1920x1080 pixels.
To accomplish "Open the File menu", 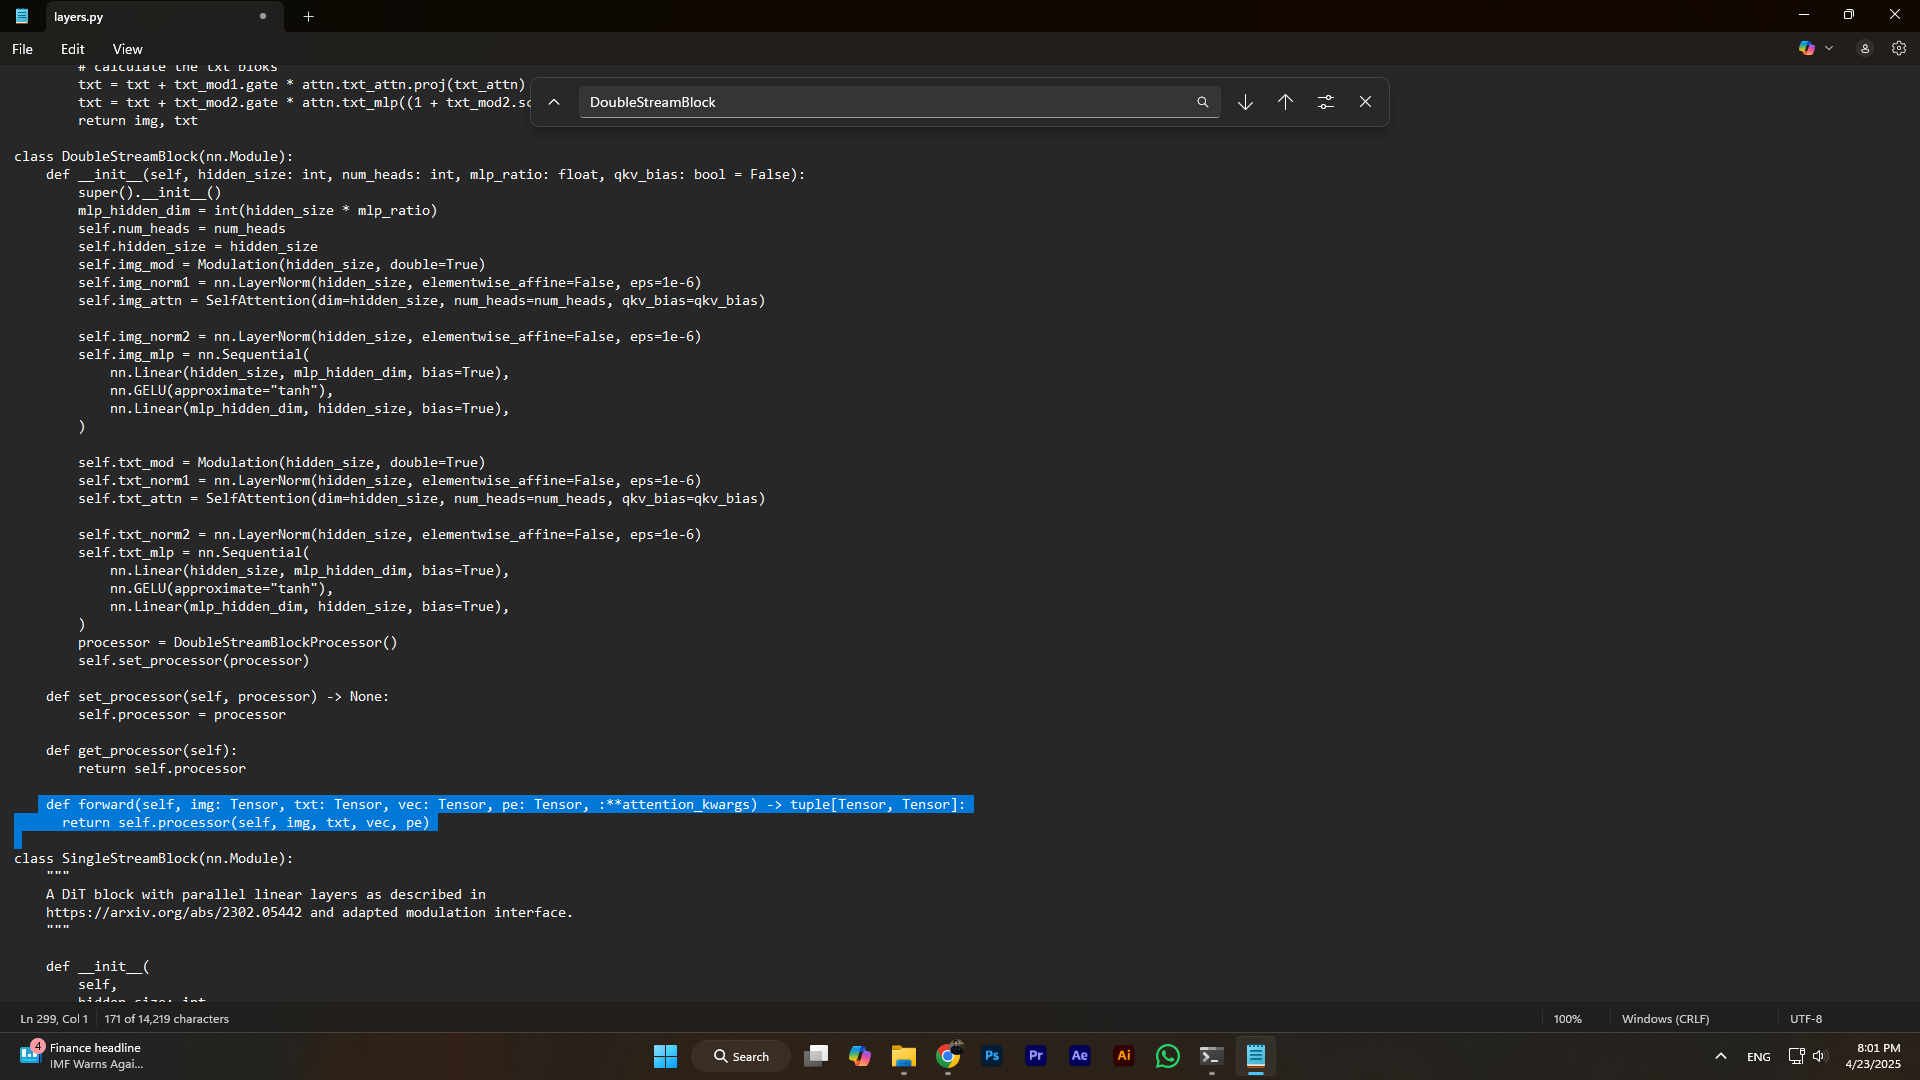I will 22,49.
